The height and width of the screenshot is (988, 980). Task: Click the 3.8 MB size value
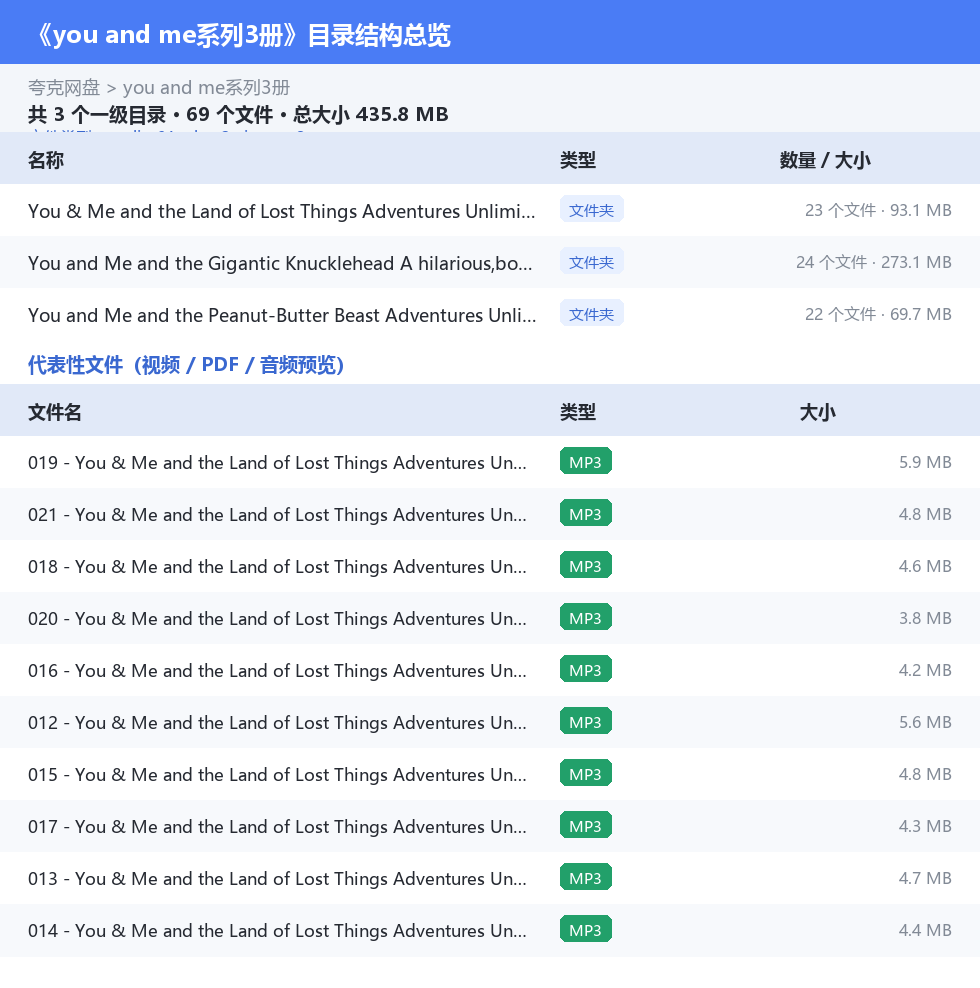tap(925, 618)
